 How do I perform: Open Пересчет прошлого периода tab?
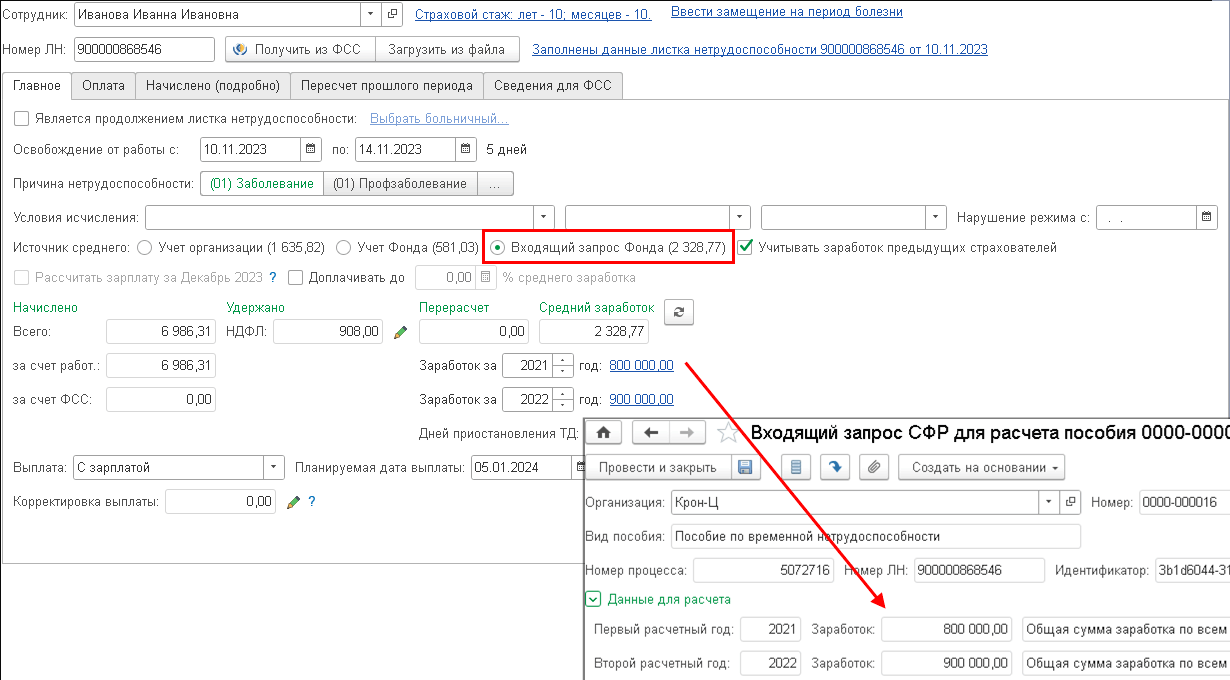click(x=387, y=86)
